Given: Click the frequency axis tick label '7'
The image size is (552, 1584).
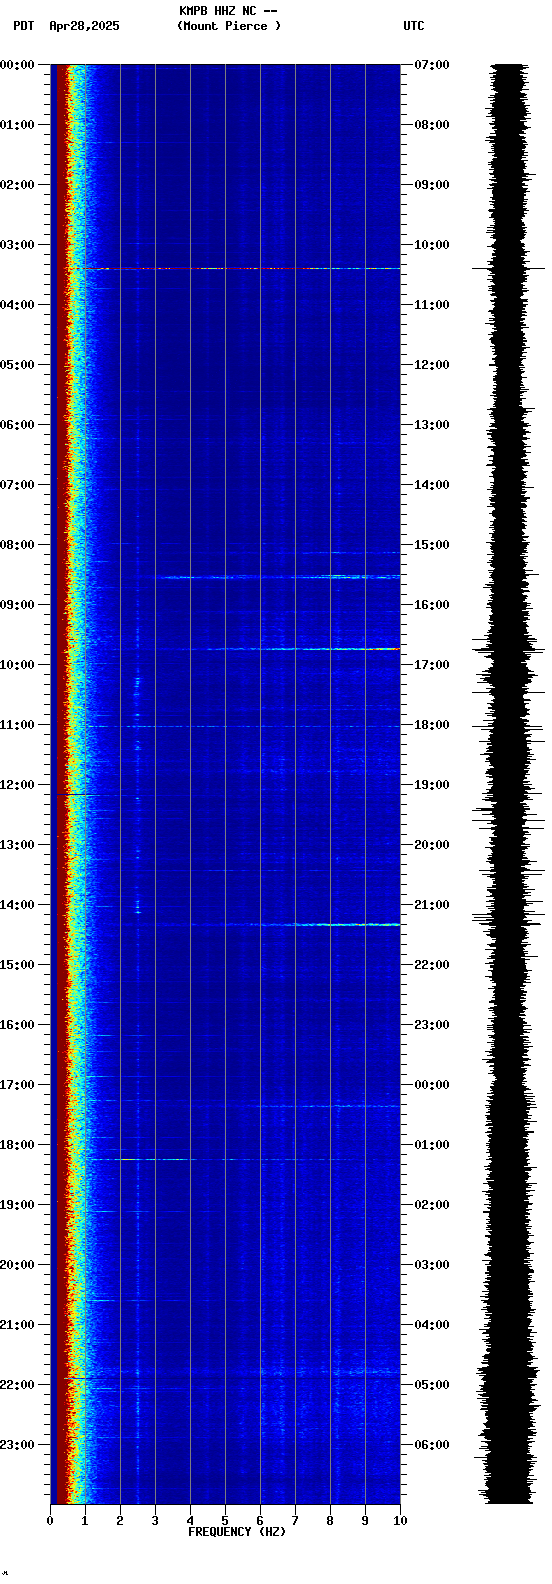Looking at the screenshot, I should (295, 1521).
